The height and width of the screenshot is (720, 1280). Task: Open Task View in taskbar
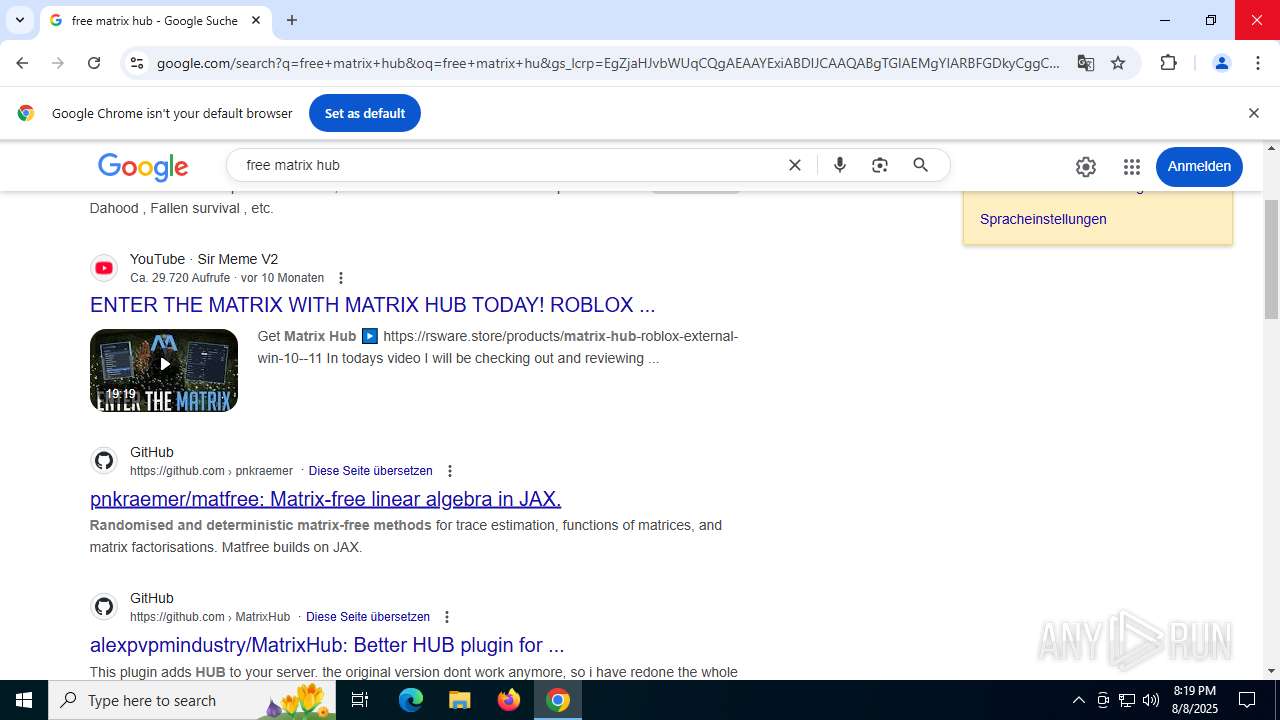coord(360,700)
